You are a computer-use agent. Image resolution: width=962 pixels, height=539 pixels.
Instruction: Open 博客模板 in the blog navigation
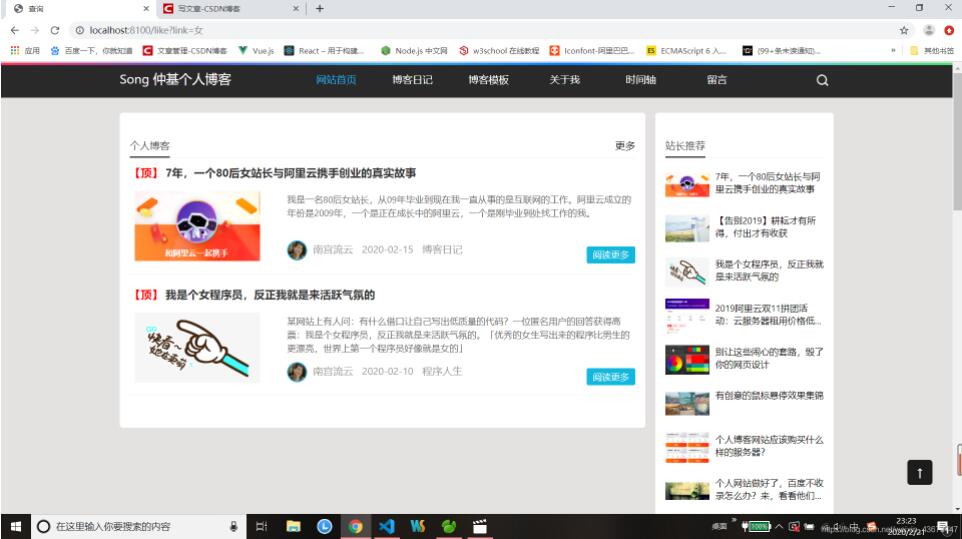coord(488,80)
